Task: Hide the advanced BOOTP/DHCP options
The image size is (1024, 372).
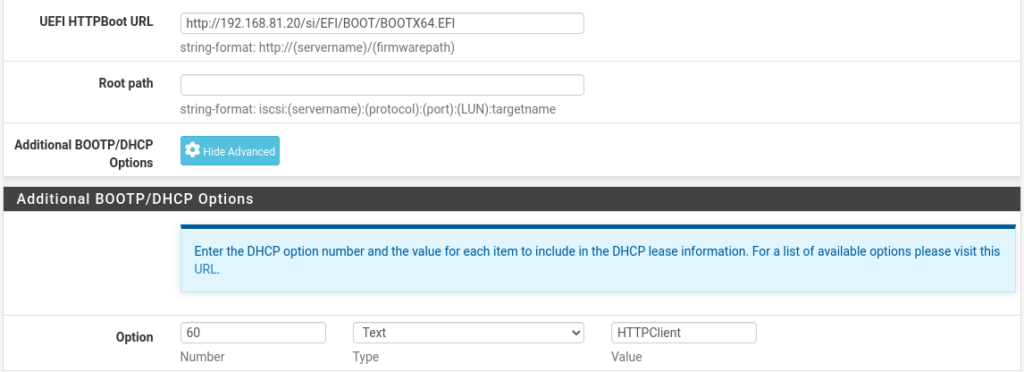Action: [230, 151]
